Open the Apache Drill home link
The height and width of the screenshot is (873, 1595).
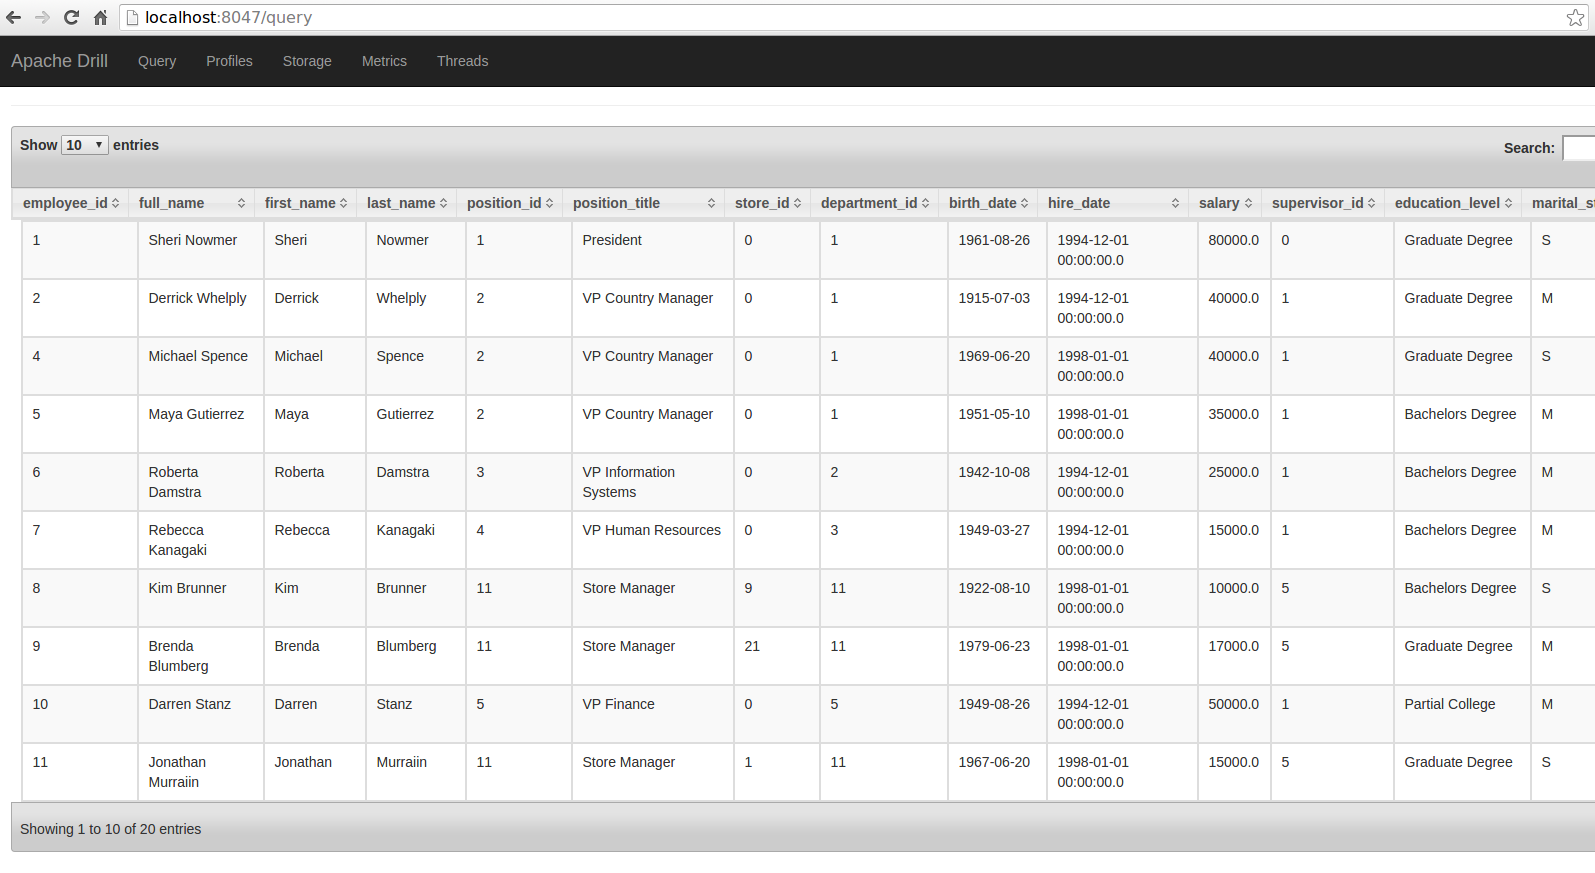click(x=59, y=61)
